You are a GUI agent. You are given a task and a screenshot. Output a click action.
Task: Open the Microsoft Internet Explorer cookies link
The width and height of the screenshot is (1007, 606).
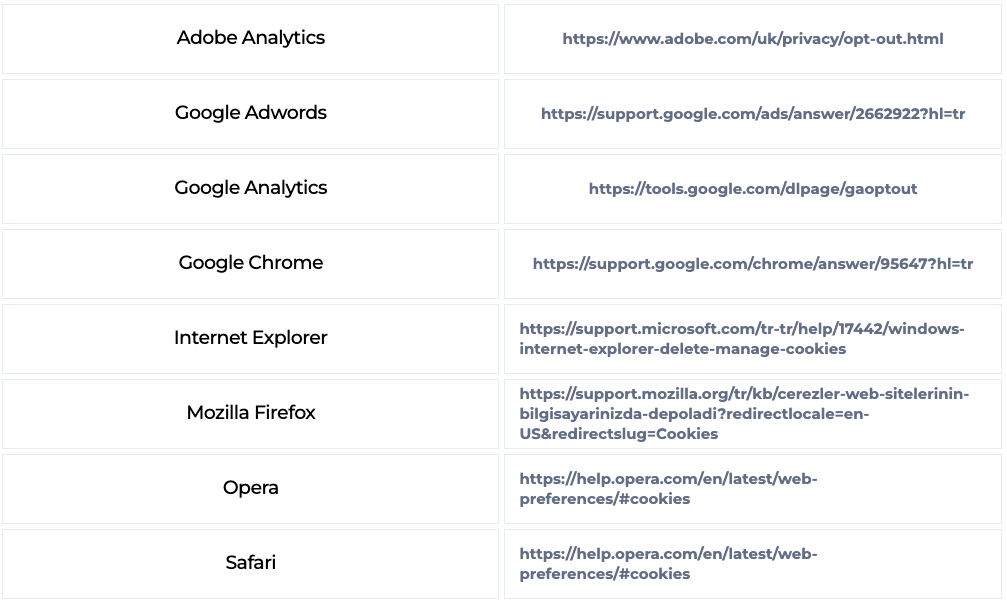(x=742, y=339)
